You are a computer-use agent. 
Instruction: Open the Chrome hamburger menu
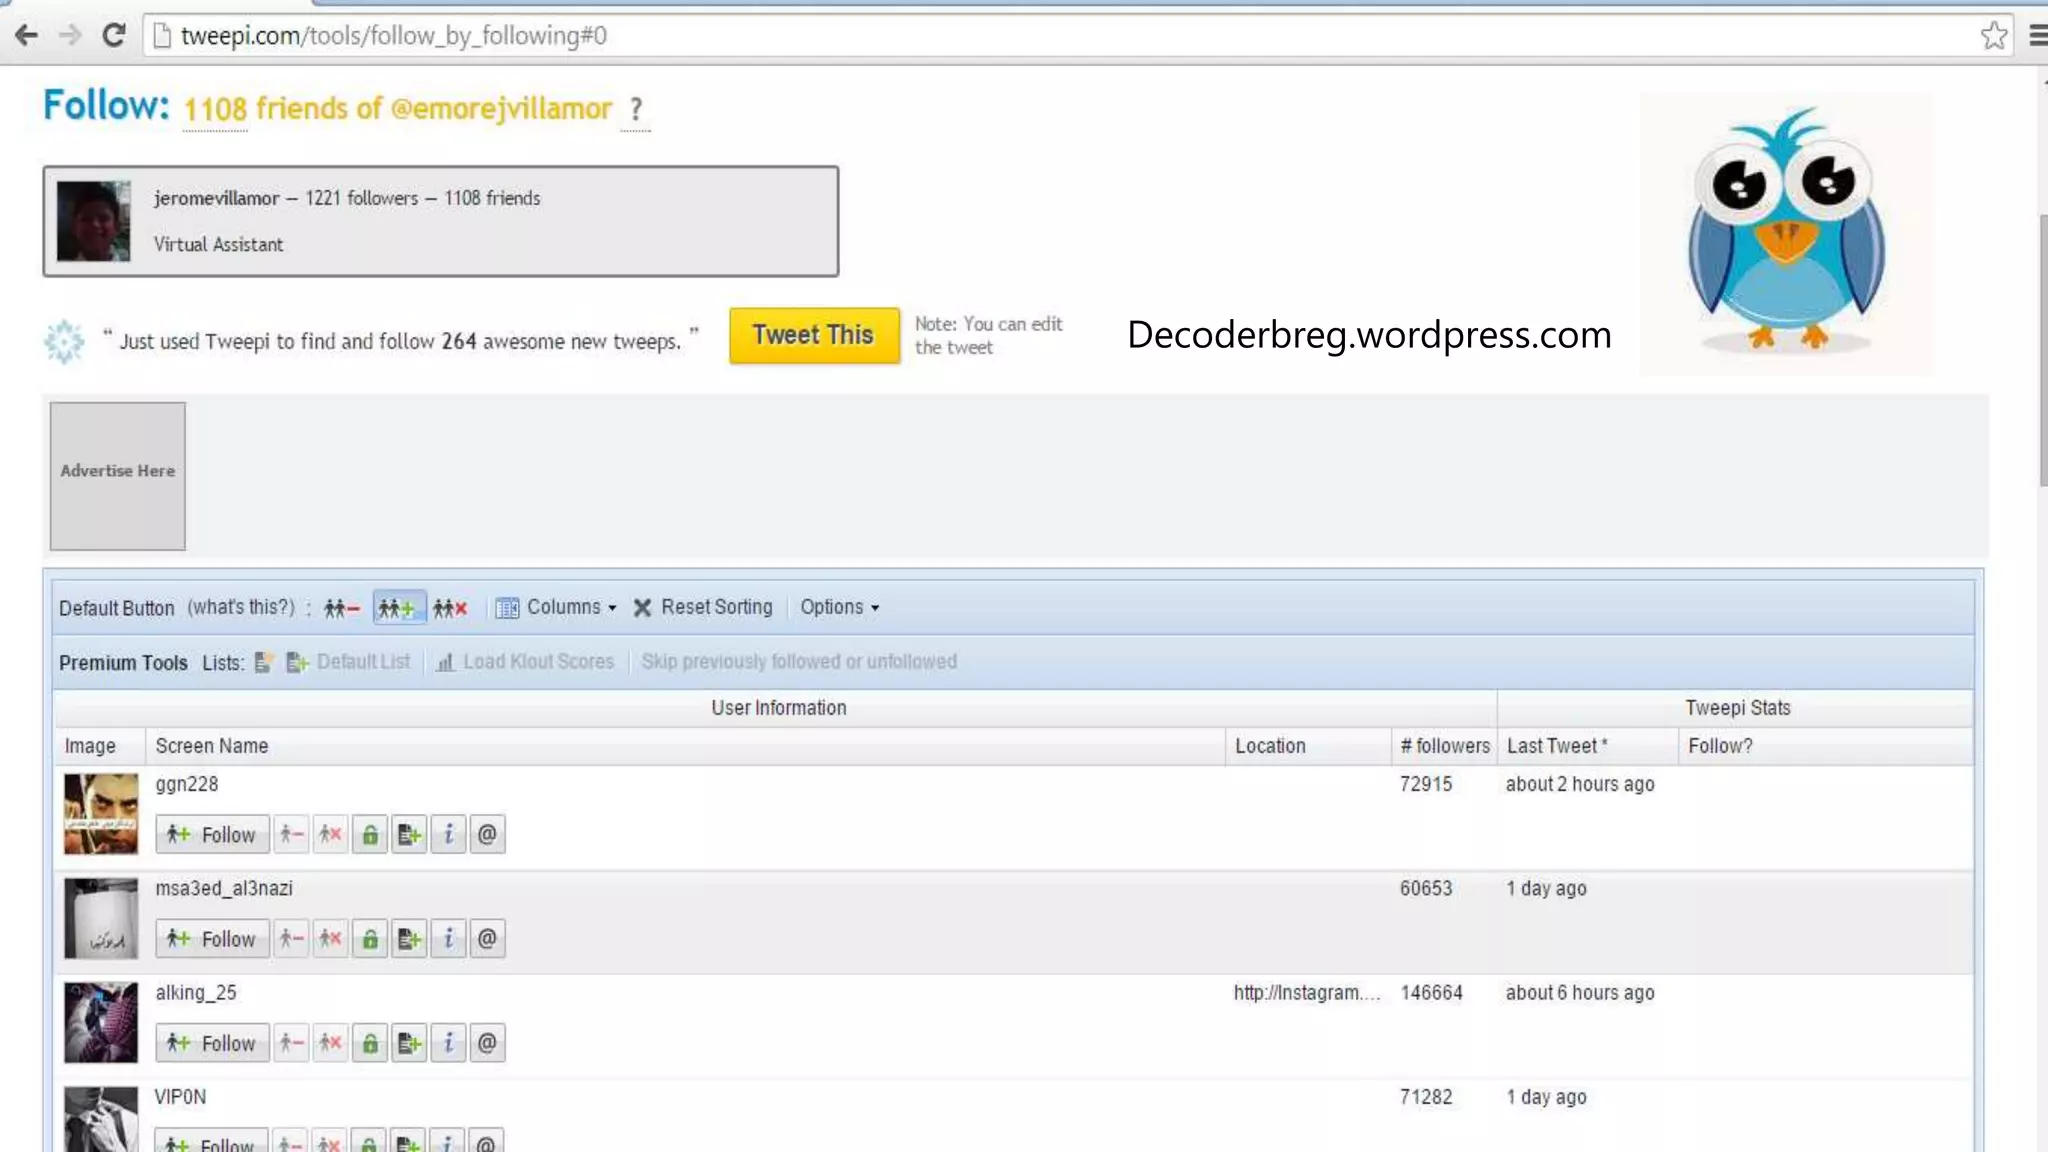[2037, 36]
